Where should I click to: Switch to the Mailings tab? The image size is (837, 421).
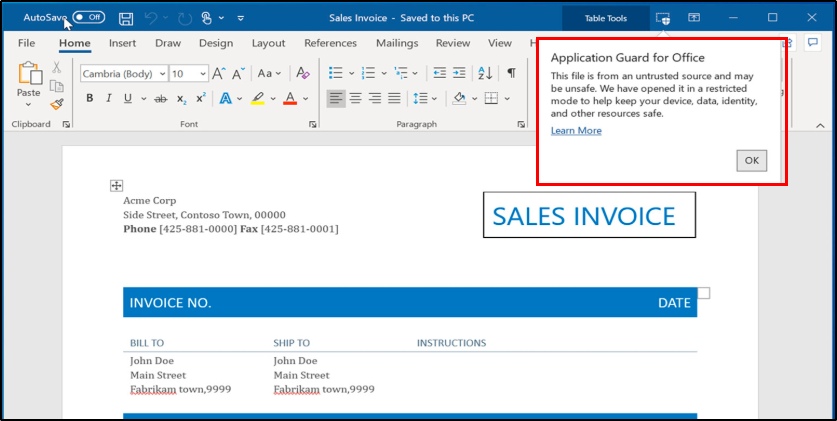coord(397,43)
